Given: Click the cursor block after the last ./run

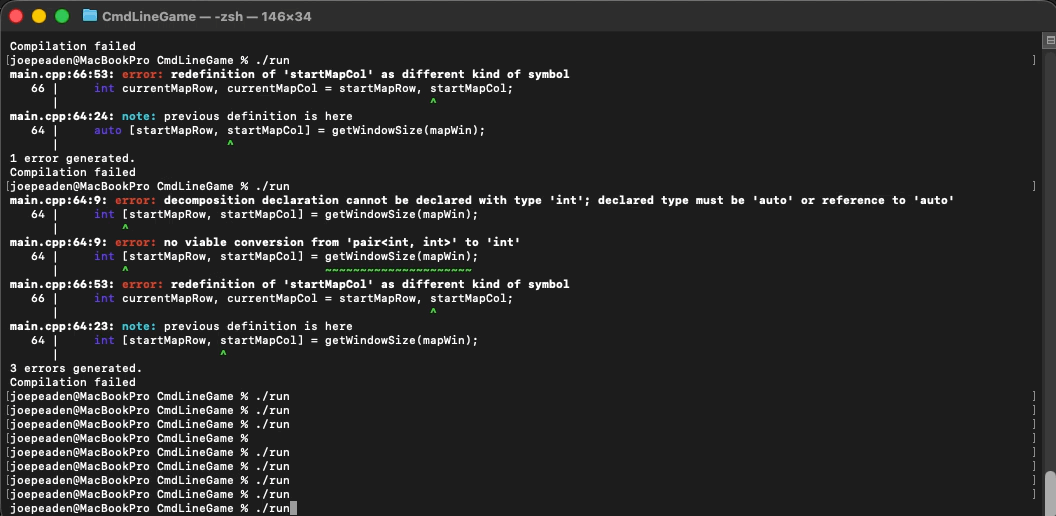Looking at the screenshot, I should click(294, 508).
